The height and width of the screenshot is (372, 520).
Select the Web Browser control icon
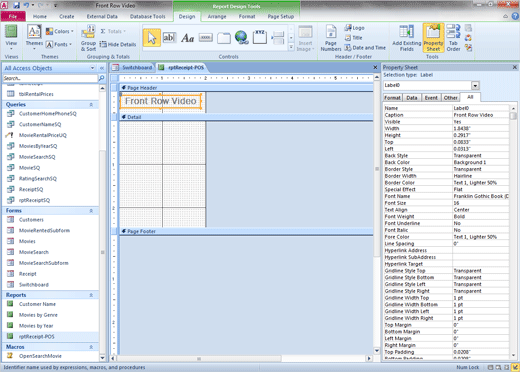[x=241, y=38]
